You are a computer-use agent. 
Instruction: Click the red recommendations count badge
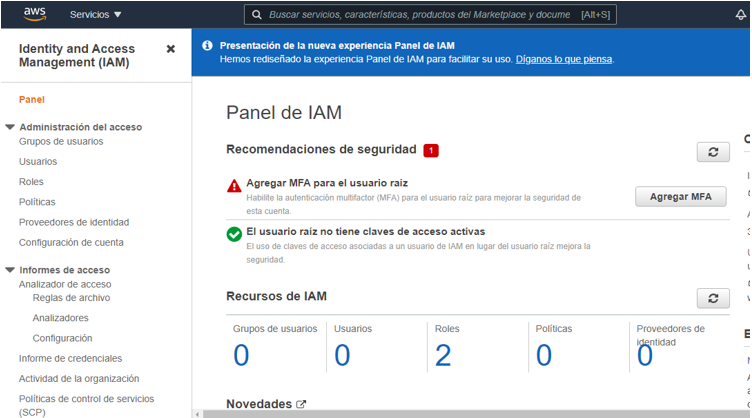pyautogui.click(x=431, y=151)
